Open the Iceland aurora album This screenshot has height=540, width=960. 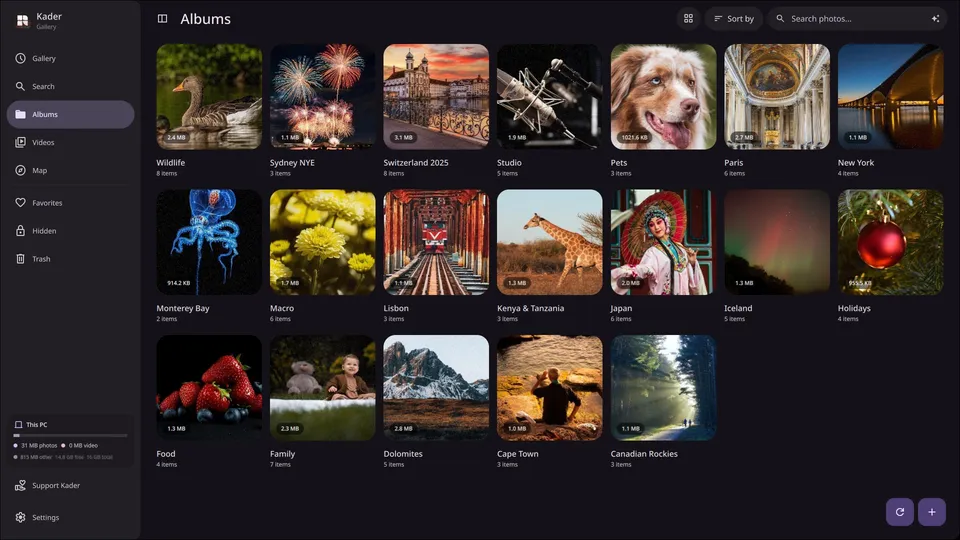coord(777,242)
